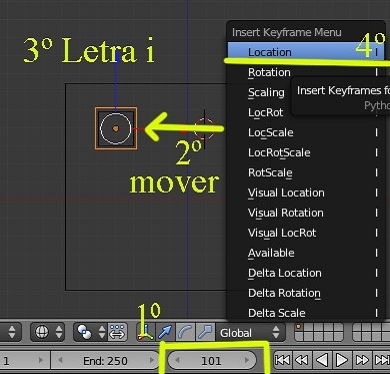Image resolution: width=390 pixels, height=374 pixels.
Task: Play the animation forward
Action: click(342, 360)
